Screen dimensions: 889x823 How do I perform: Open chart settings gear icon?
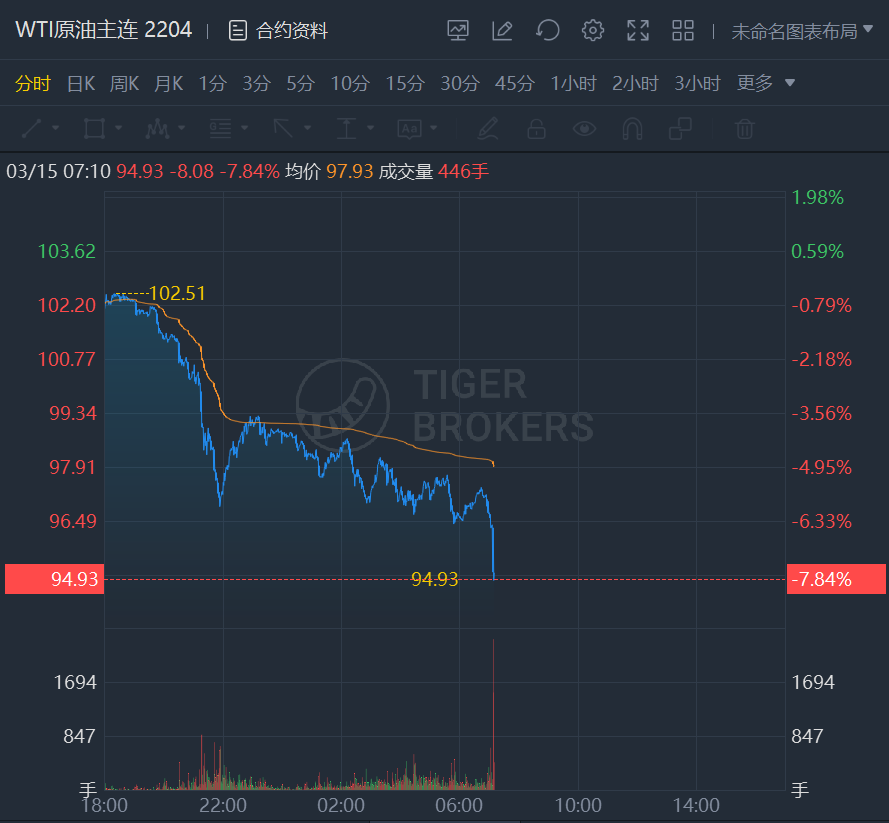[x=593, y=31]
